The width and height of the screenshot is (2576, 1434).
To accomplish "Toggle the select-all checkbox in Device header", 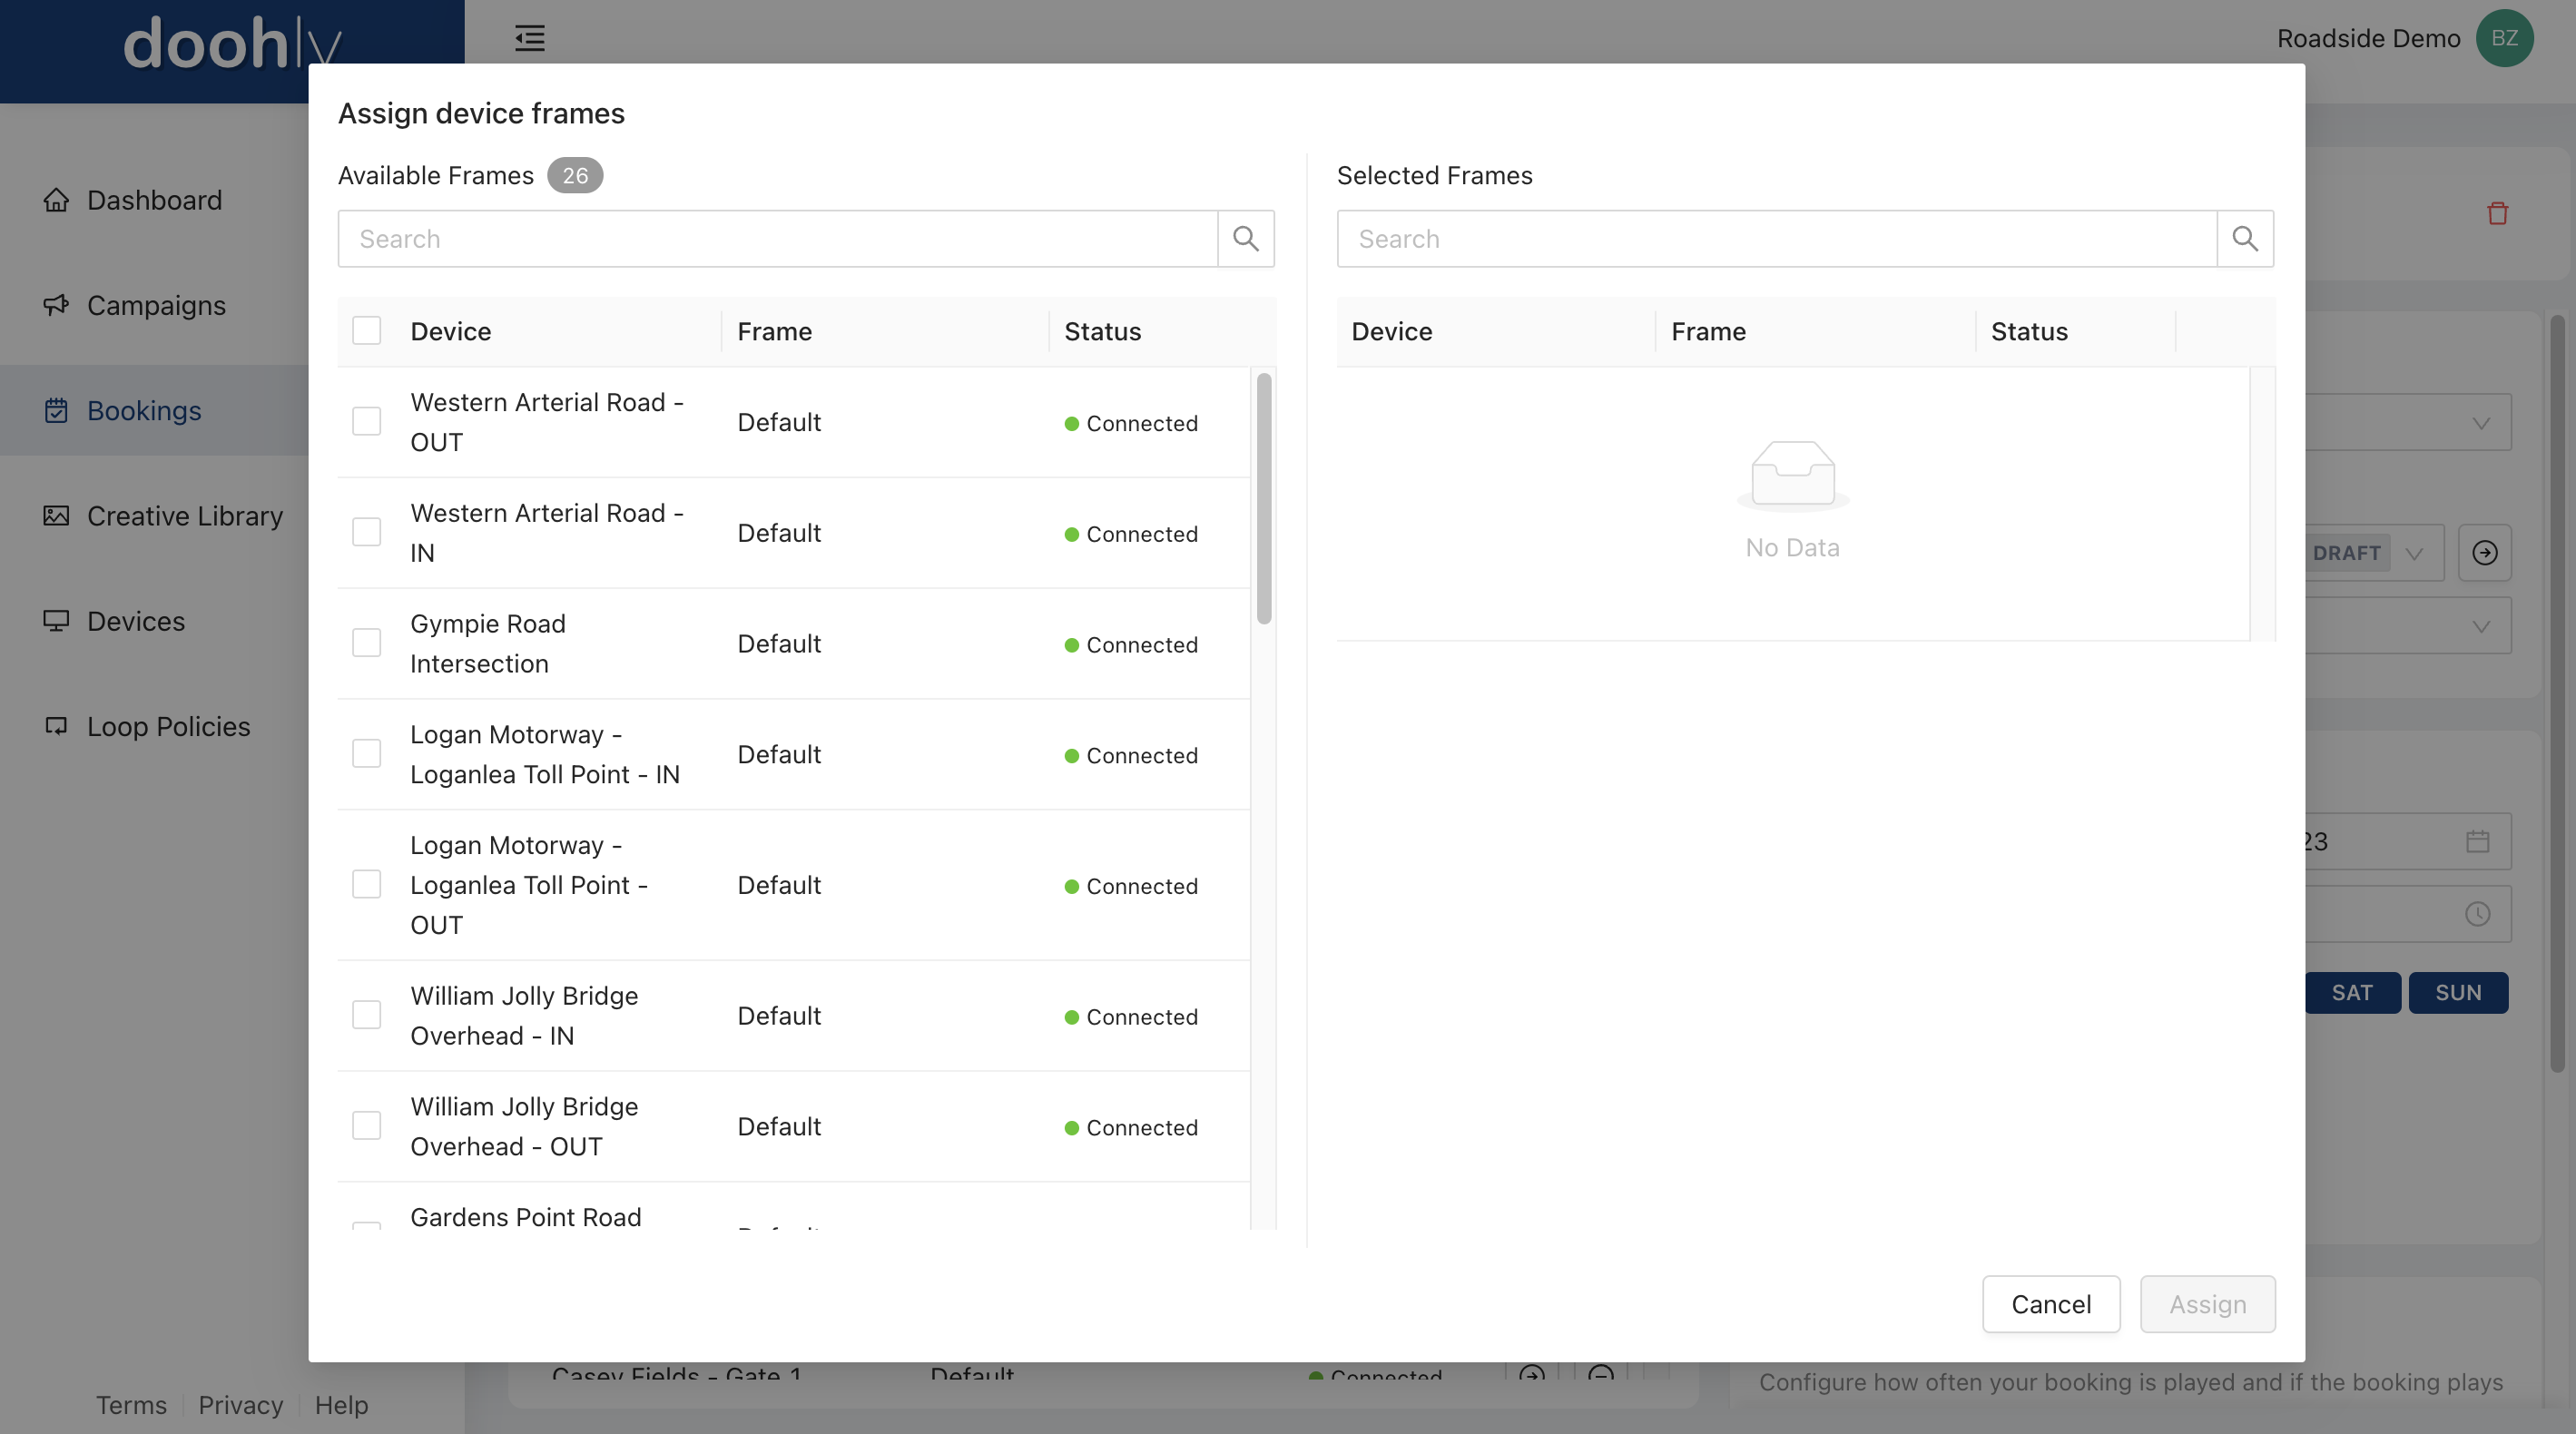I will pos(366,331).
